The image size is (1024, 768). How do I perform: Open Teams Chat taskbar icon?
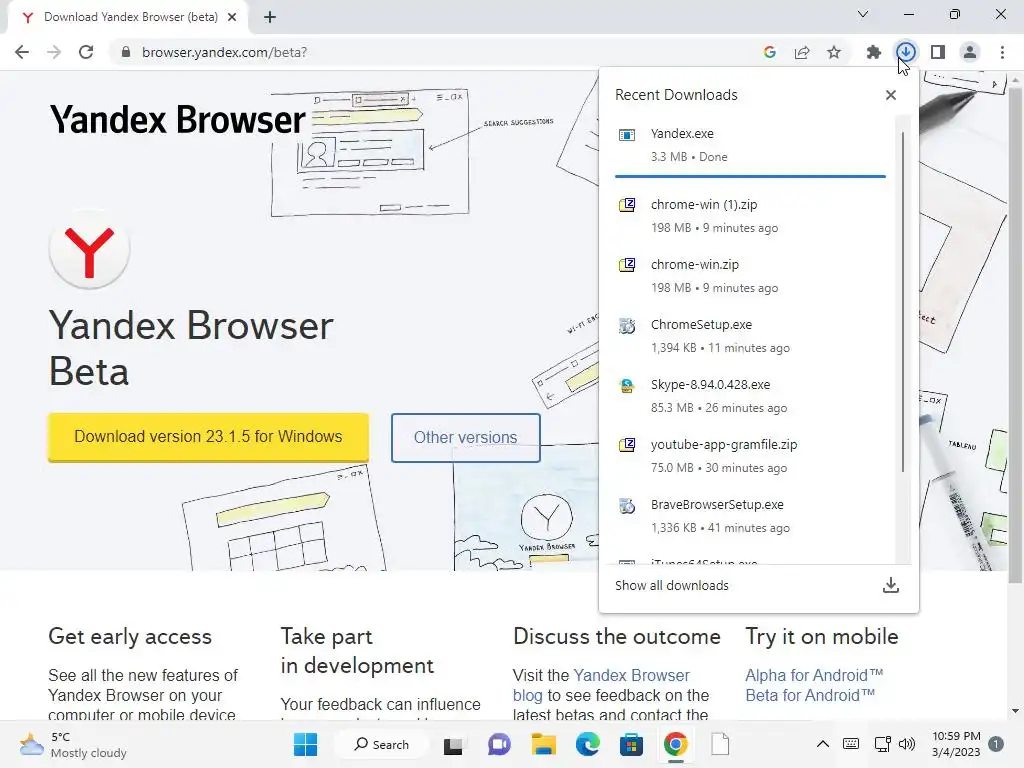tap(499, 744)
